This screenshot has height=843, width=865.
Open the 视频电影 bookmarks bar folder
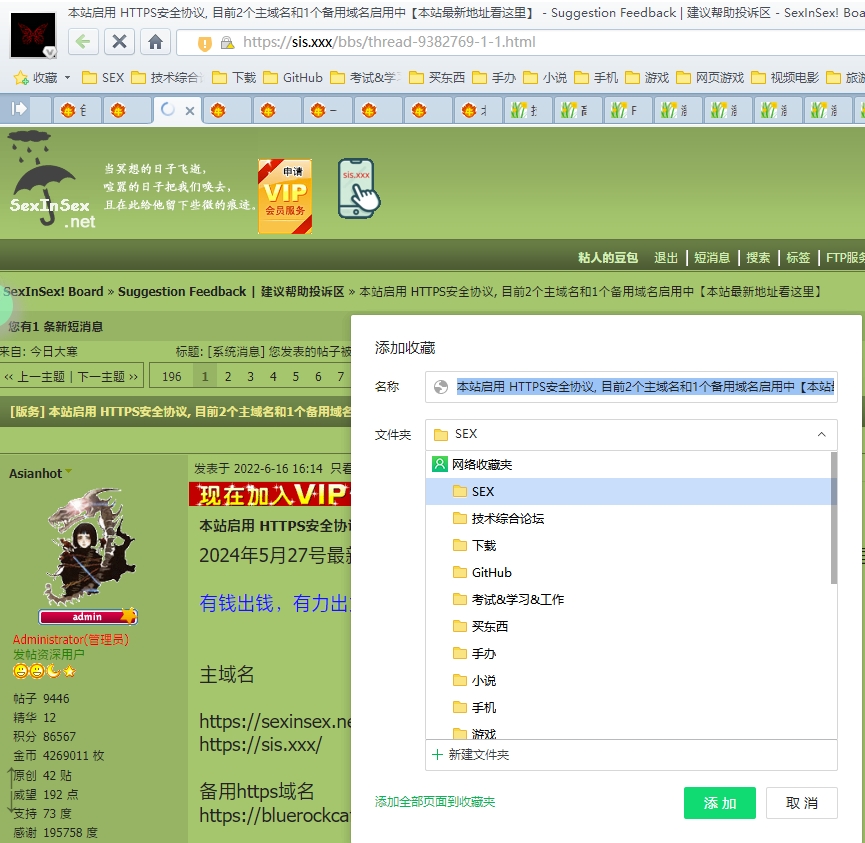[785, 78]
